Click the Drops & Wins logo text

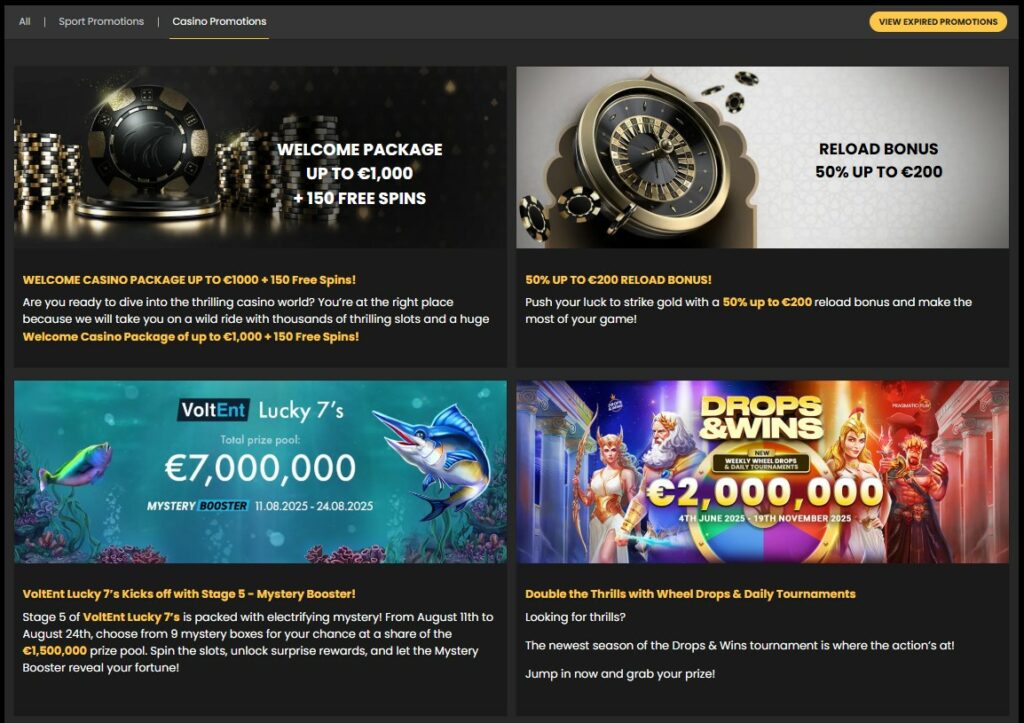coord(761,418)
